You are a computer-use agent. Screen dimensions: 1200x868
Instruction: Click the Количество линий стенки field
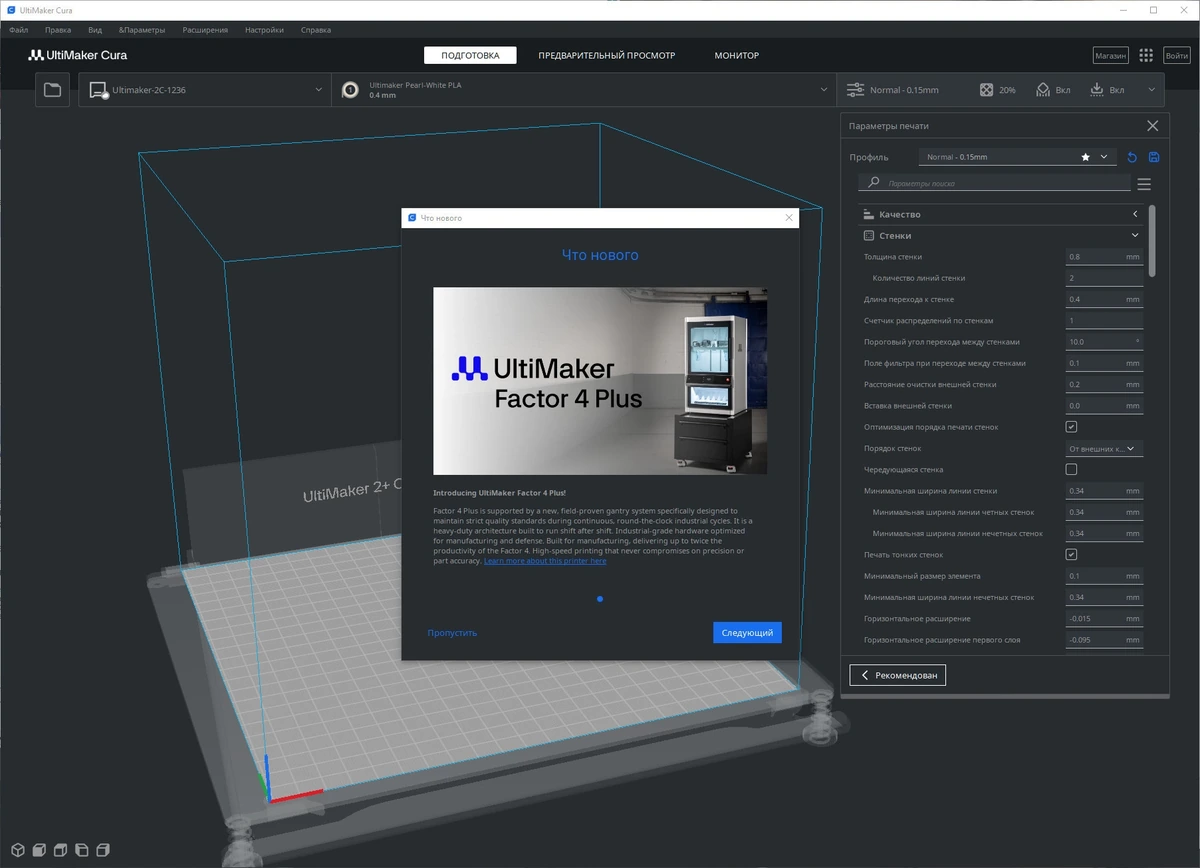point(1104,278)
